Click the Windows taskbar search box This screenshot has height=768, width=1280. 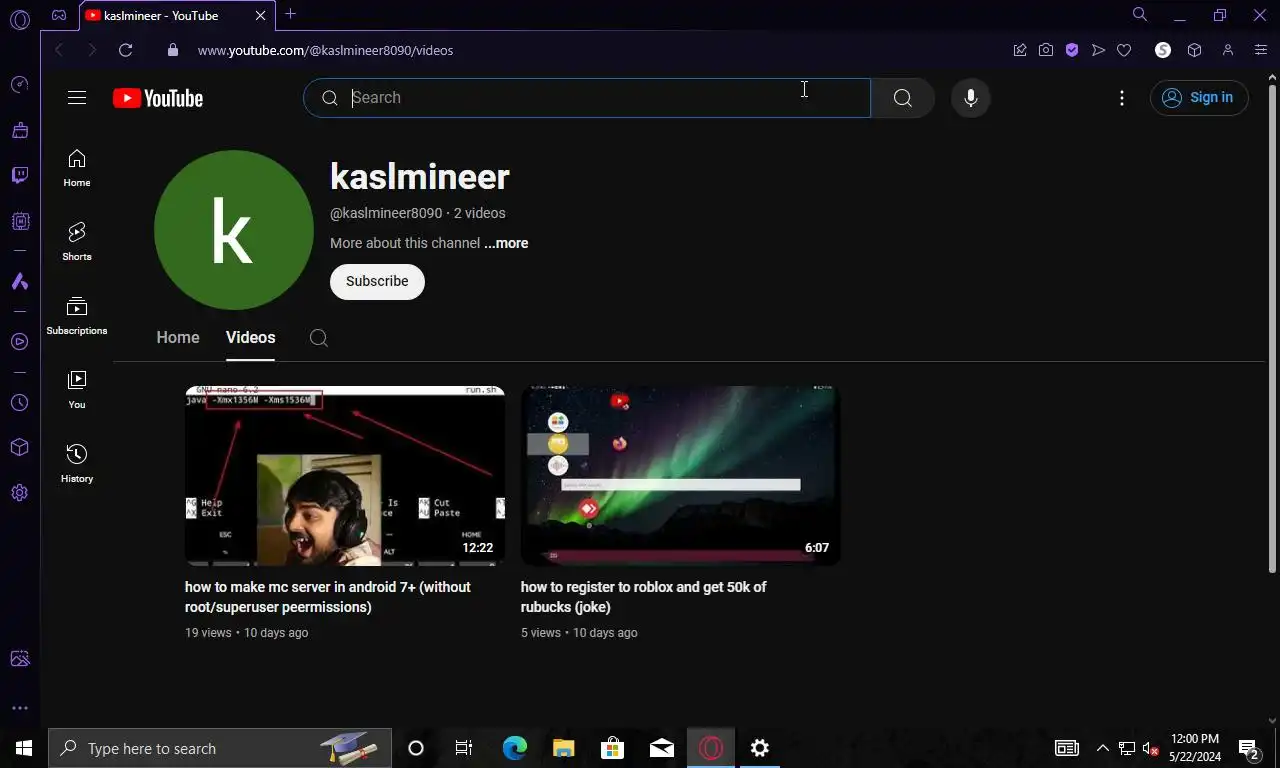[x=220, y=748]
